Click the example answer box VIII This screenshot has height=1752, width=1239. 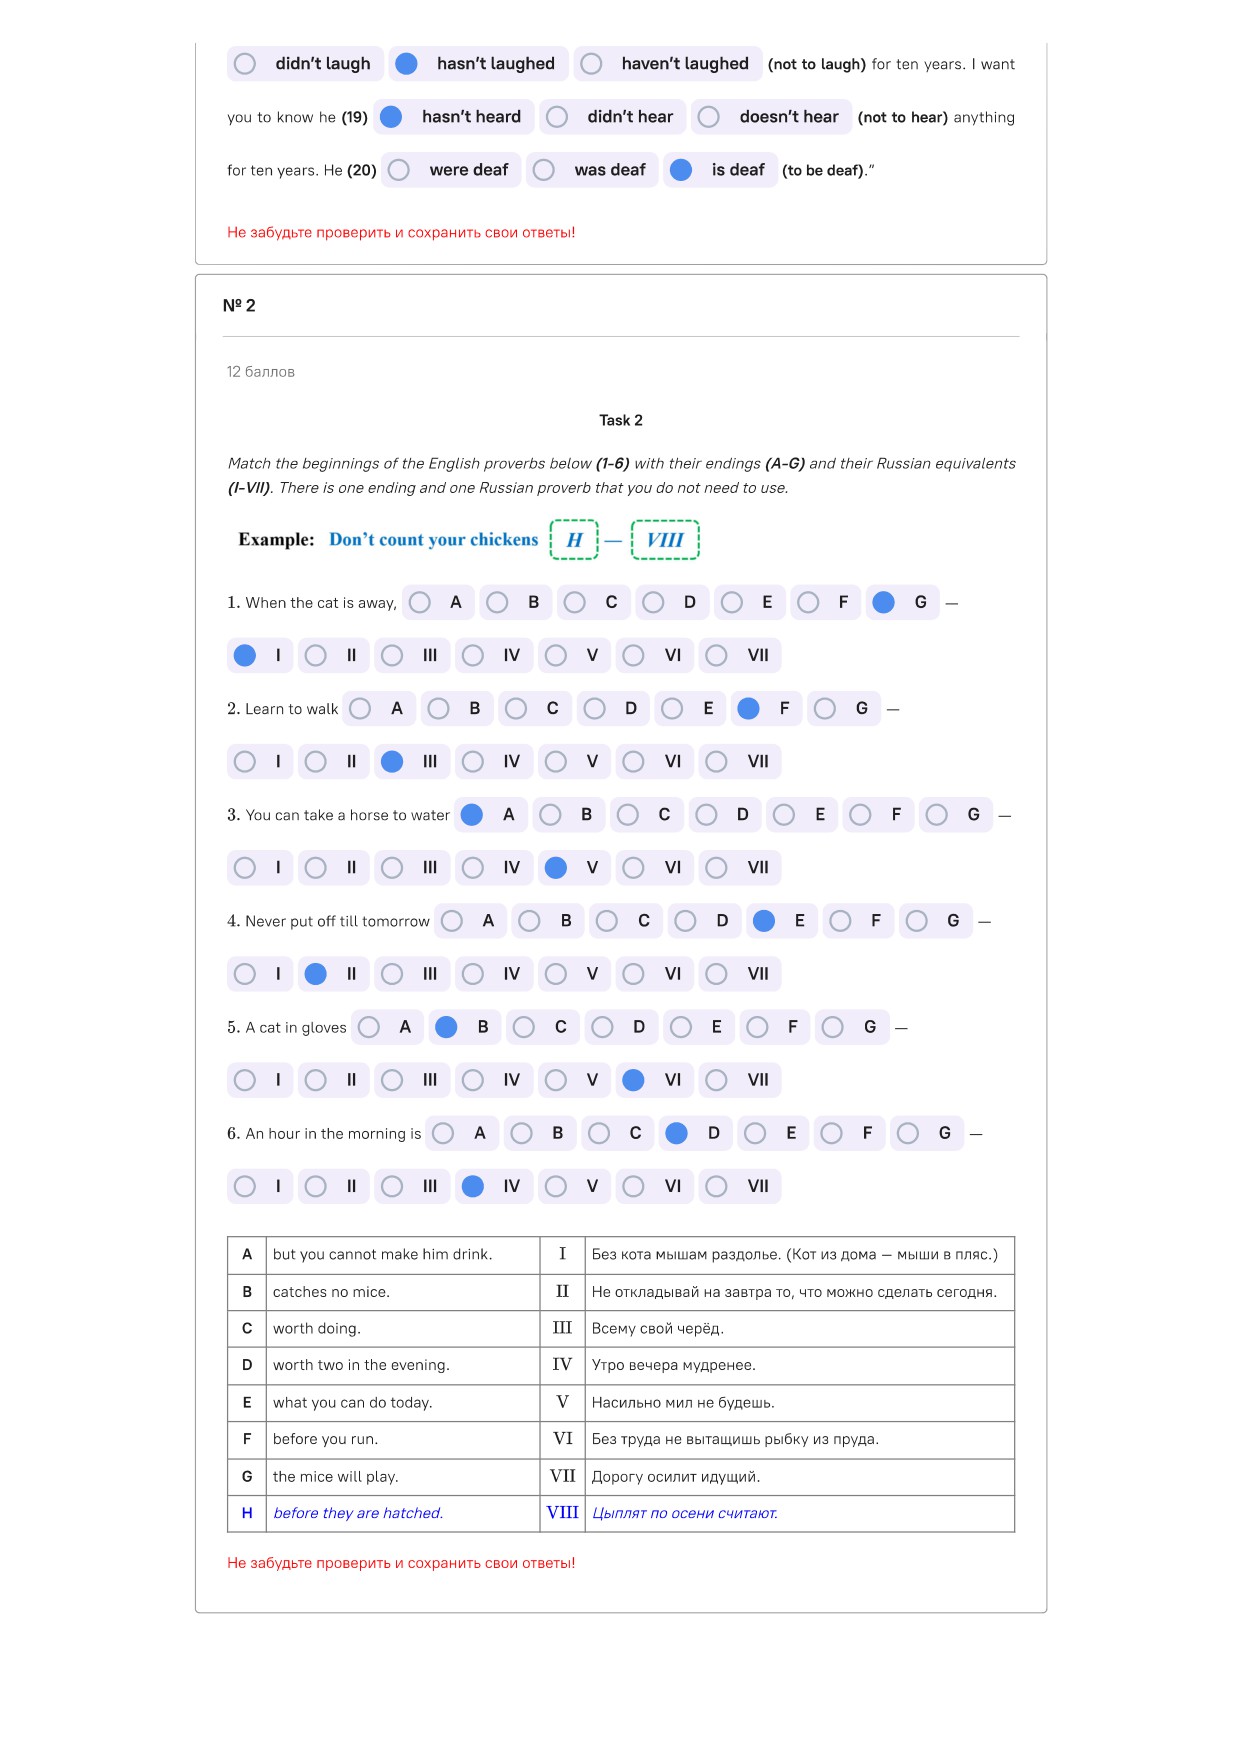pyautogui.click(x=665, y=540)
